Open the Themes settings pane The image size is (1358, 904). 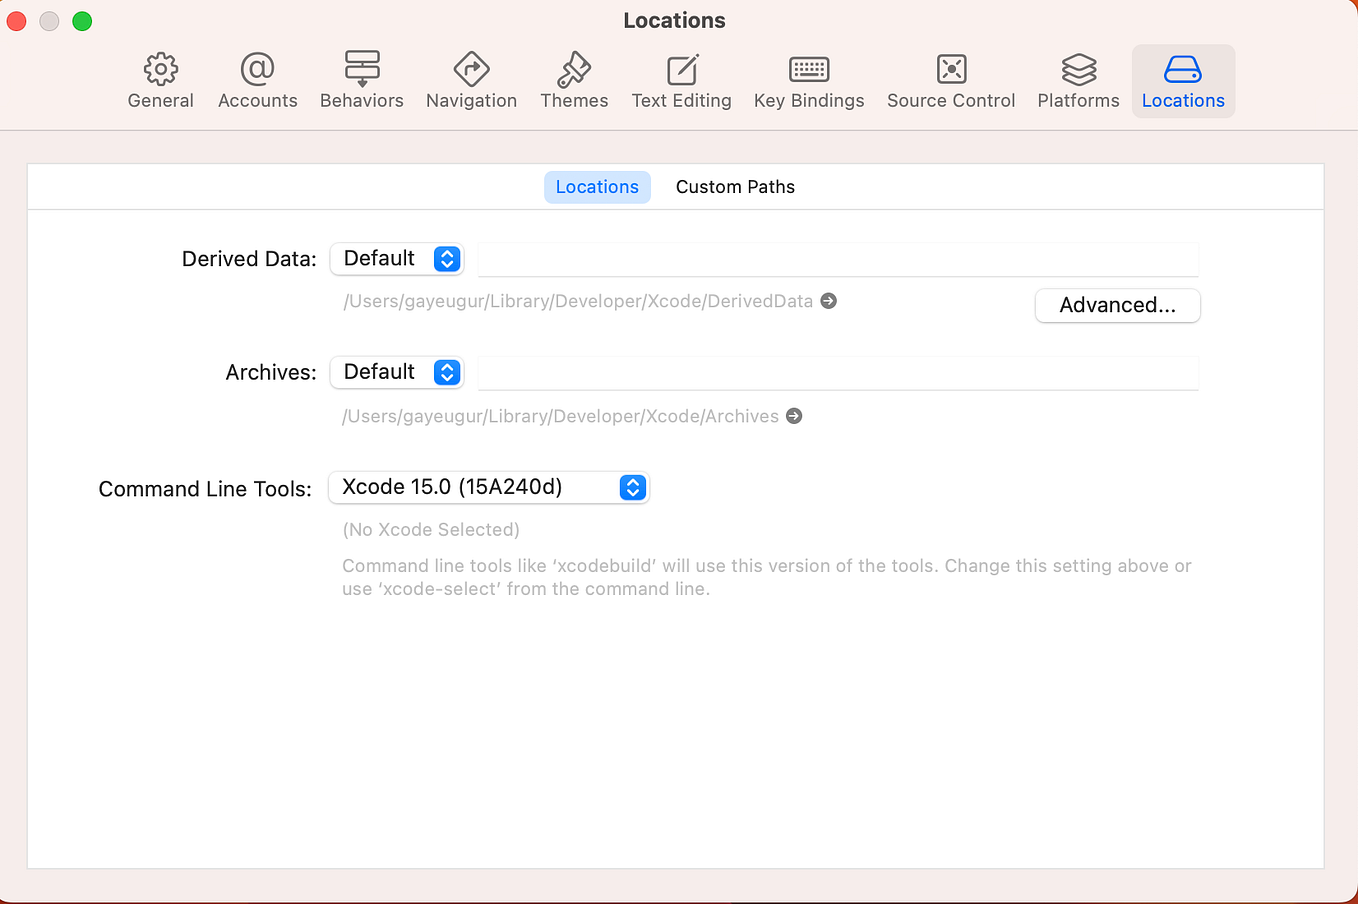(x=574, y=81)
